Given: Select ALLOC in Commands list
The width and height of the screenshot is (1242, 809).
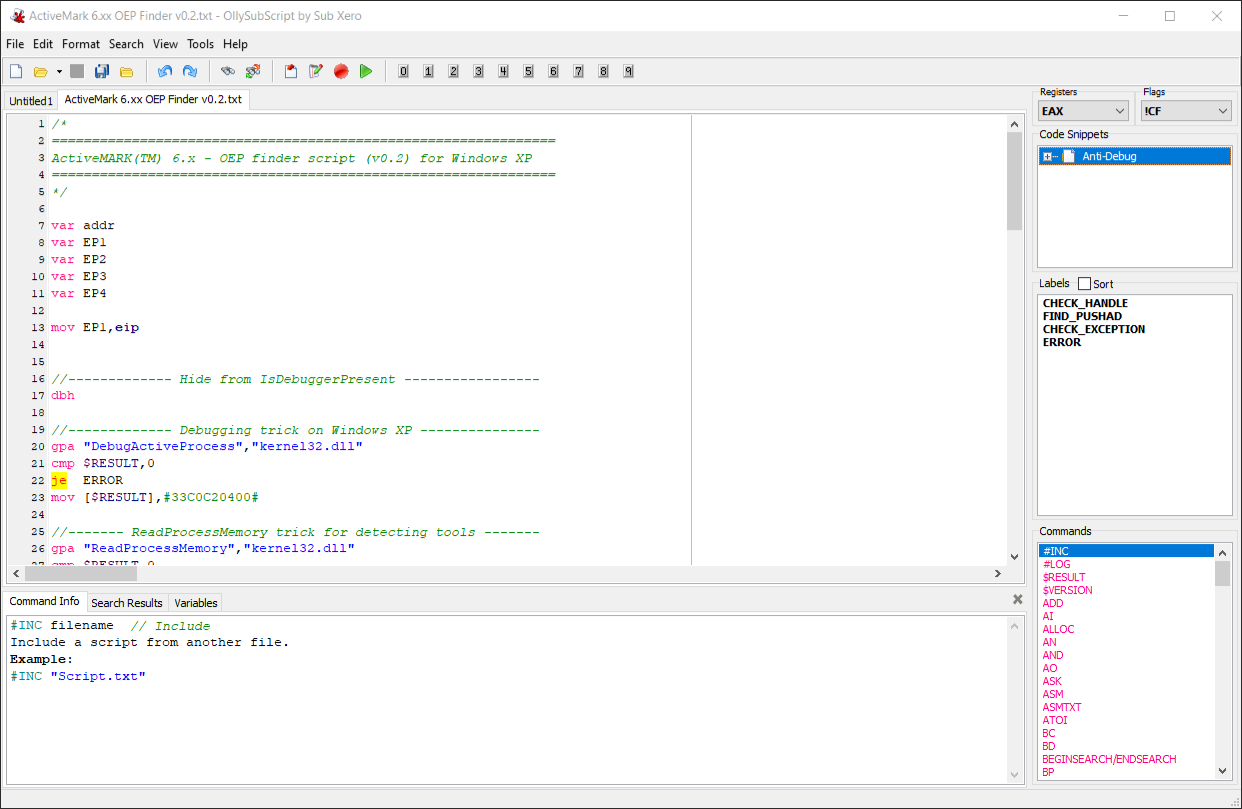Looking at the screenshot, I should [x=1058, y=629].
